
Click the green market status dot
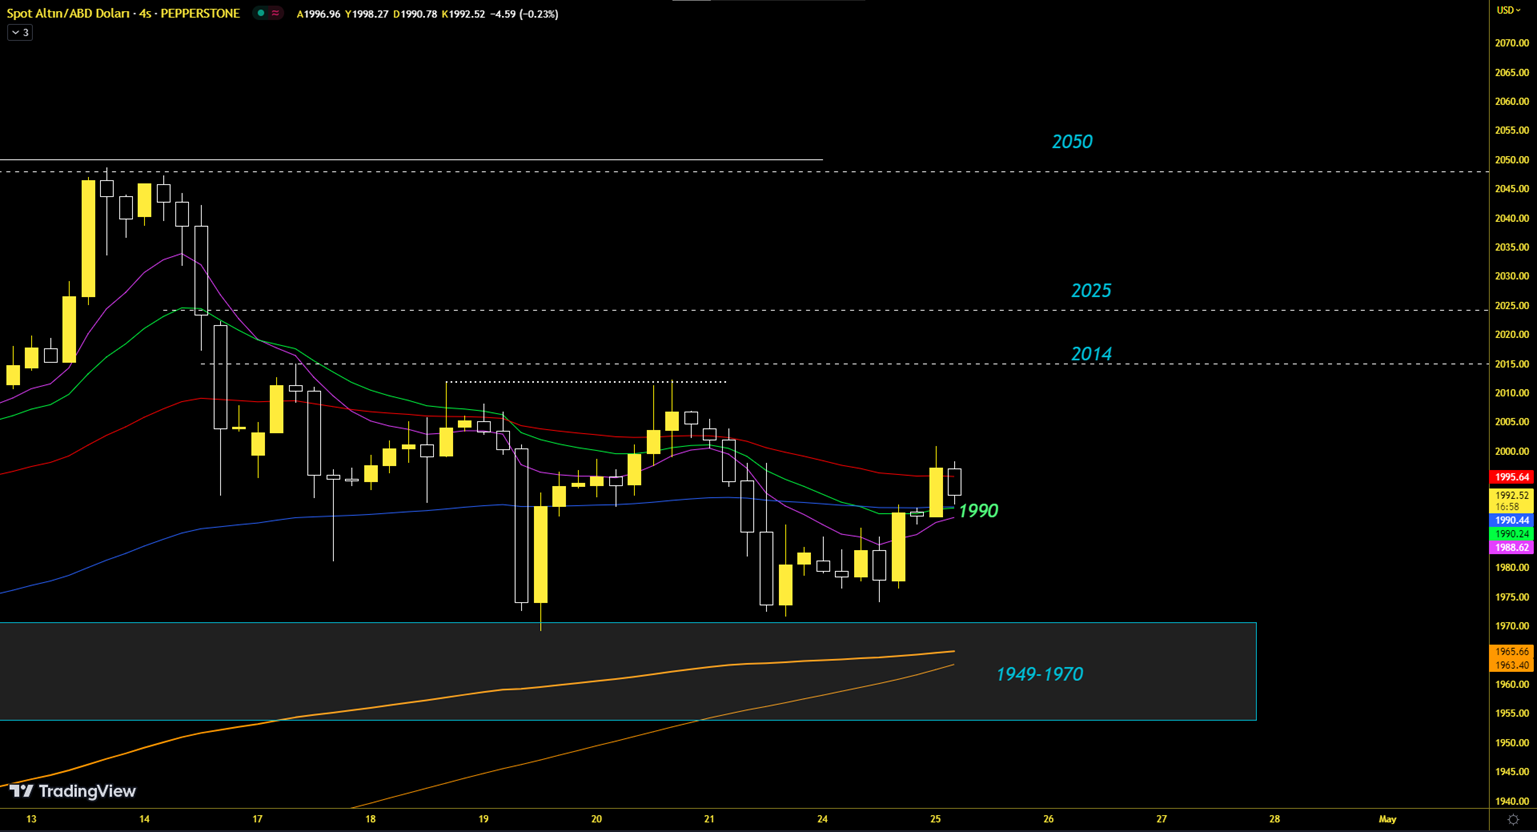tap(261, 14)
